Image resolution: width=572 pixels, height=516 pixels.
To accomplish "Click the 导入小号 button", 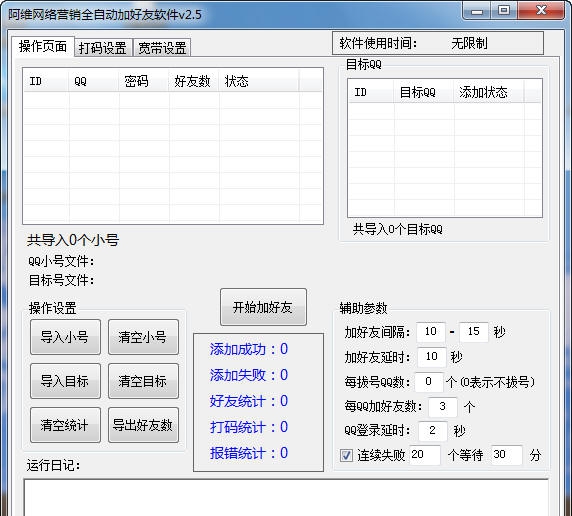I will [x=65, y=337].
